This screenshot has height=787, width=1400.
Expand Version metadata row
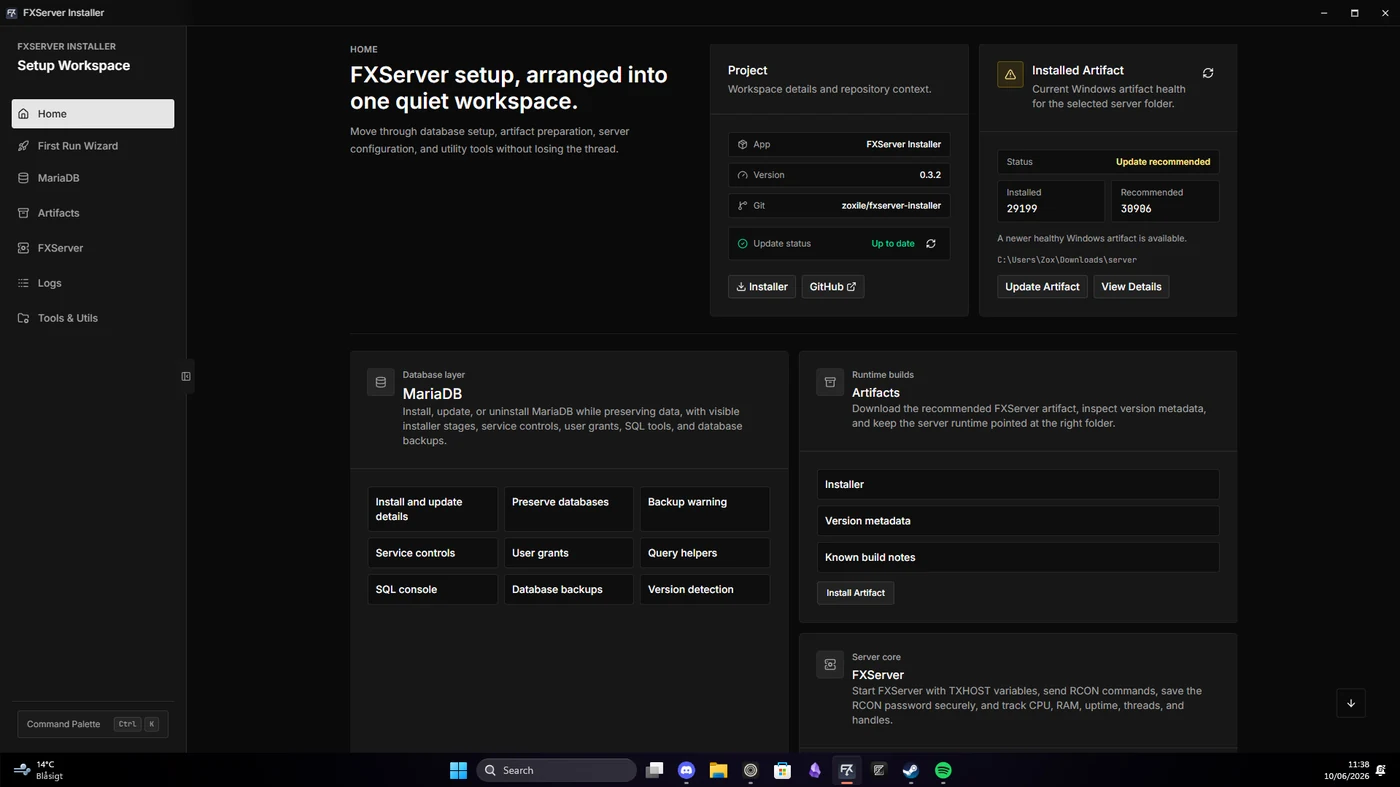(1018, 521)
